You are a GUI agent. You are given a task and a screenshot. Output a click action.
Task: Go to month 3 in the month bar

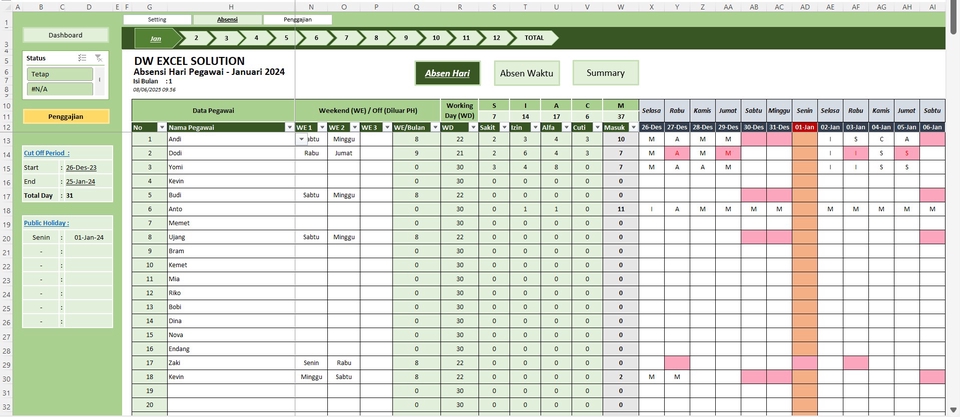226,38
